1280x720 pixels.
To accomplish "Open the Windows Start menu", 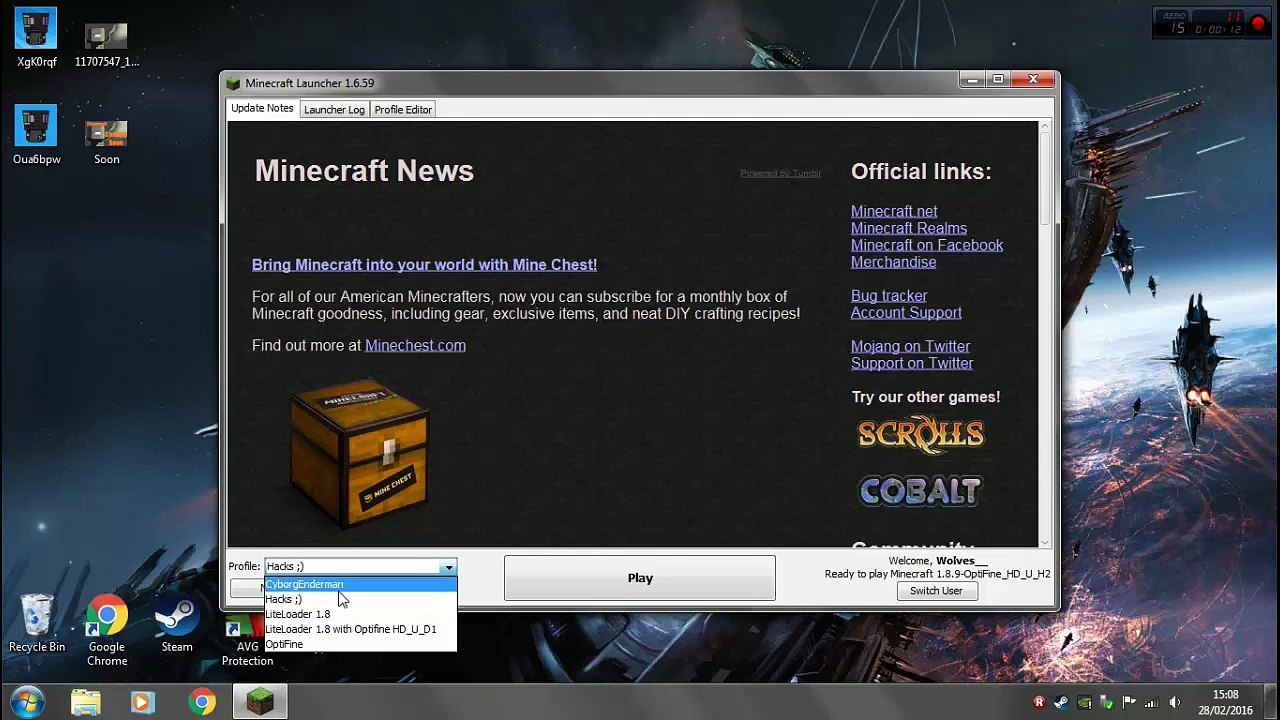I will (27, 702).
